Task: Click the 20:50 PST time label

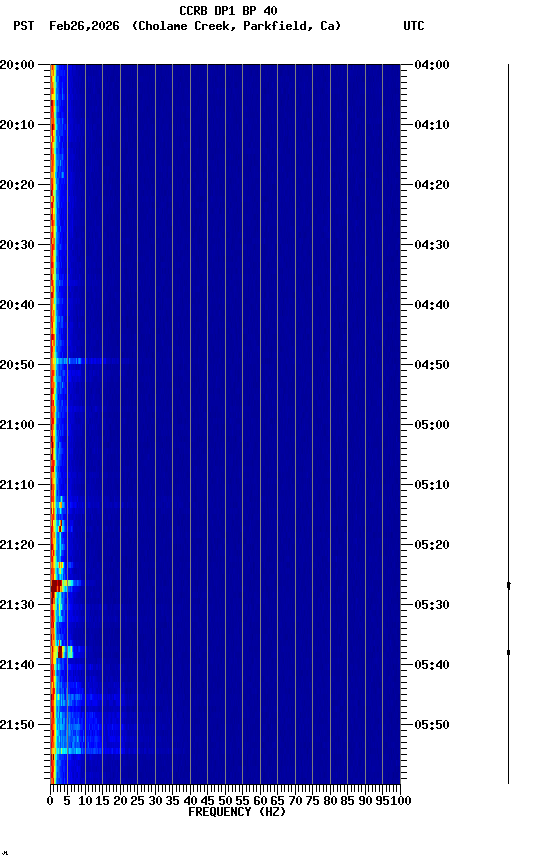Action: (17, 365)
